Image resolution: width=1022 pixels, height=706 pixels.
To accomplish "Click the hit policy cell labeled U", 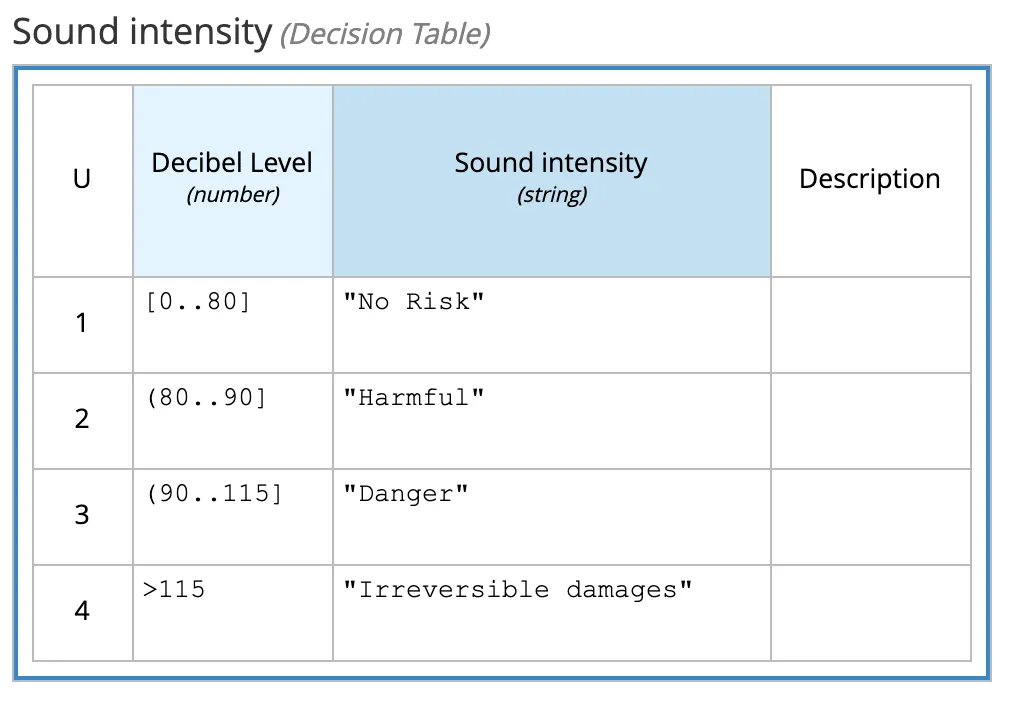I will [82, 181].
